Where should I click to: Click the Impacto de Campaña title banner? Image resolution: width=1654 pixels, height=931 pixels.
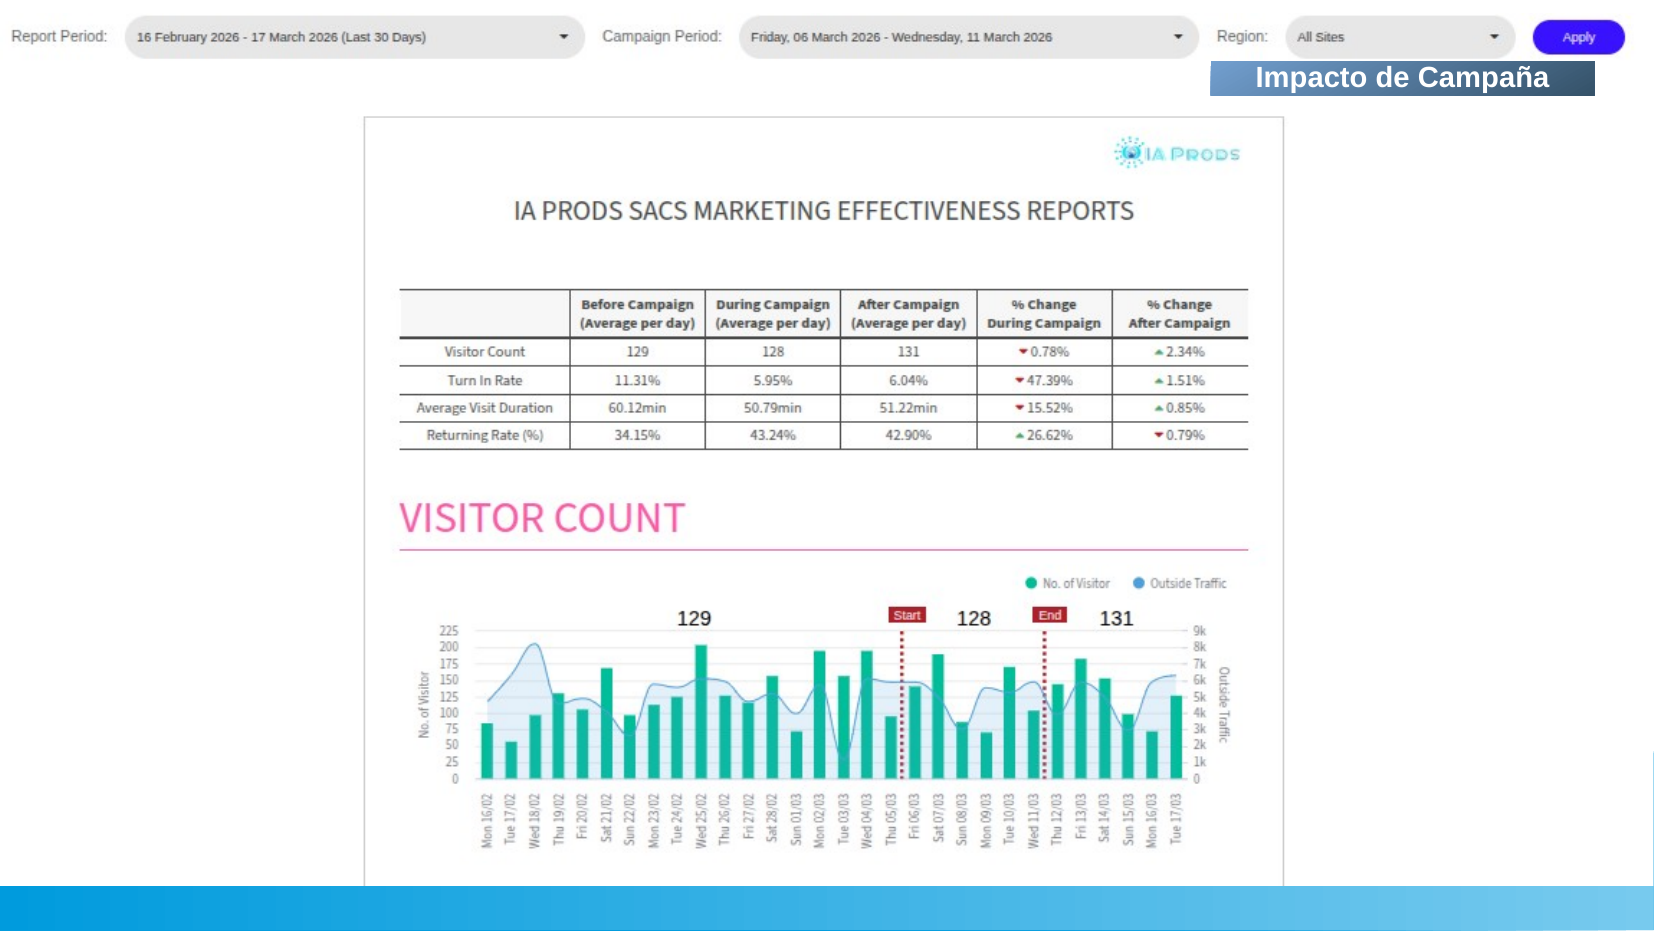tap(1402, 78)
